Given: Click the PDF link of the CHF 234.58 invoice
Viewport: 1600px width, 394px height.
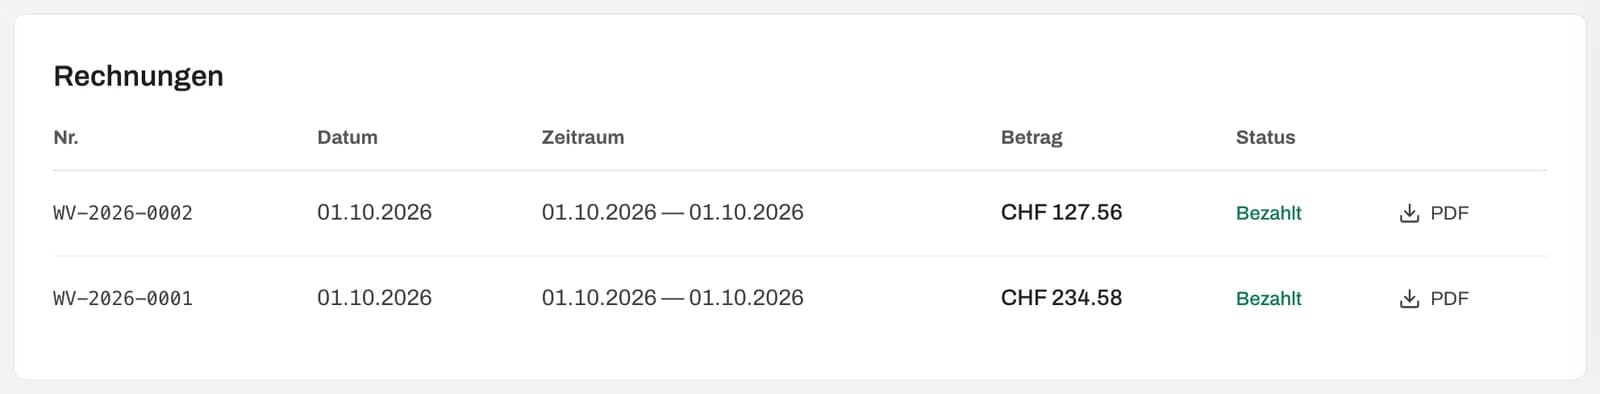Looking at the screenshot, I should pyautogui.click(x=1434, y=298).
